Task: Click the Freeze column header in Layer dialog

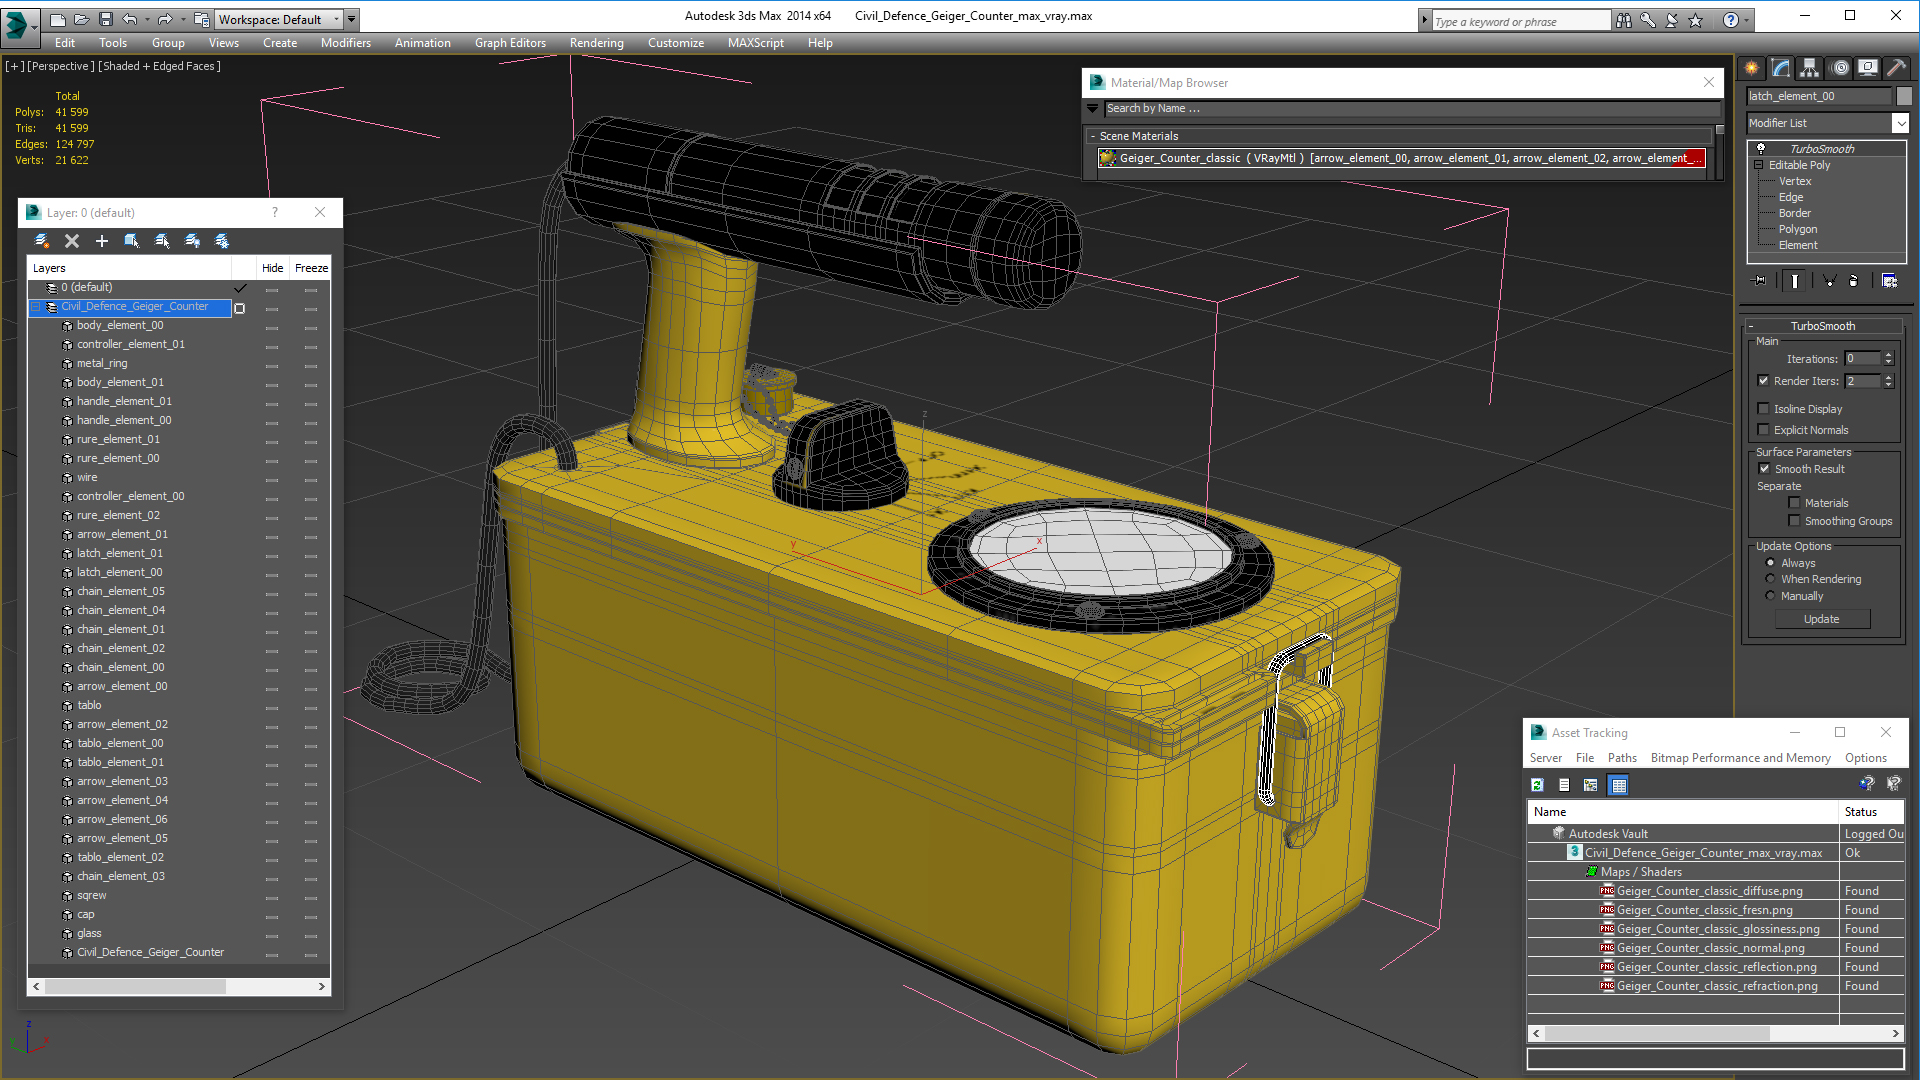Action: click(x=311, y=268)
